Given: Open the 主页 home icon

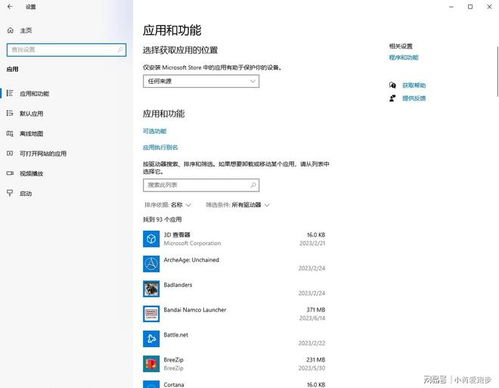Looking at the screenshot, I should (10, 30).
